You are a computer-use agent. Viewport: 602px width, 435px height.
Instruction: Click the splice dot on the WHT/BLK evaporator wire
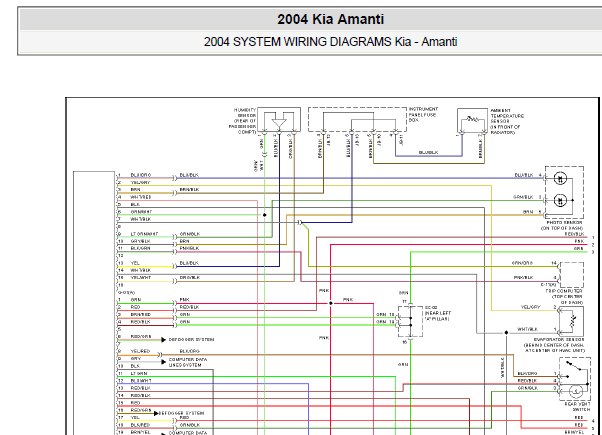(x=506, y=332)
